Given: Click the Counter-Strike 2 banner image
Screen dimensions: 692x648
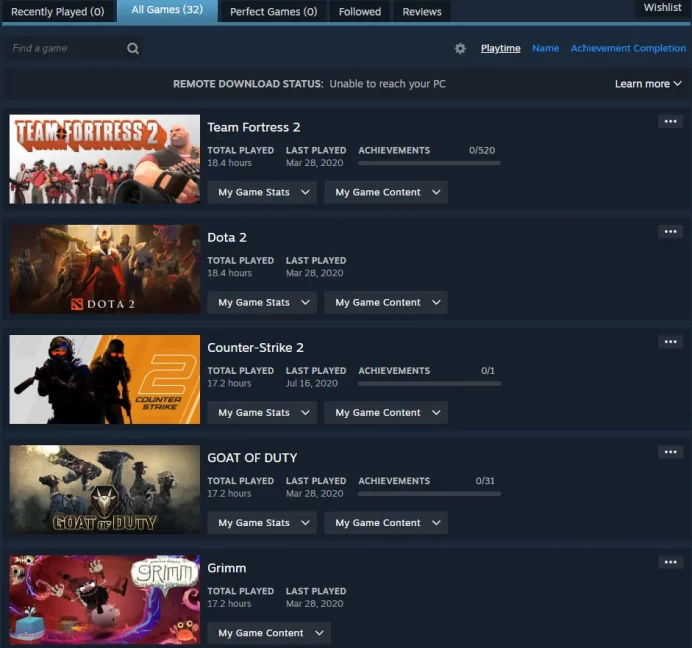Looking at the screenshot, I should (105, 379).
